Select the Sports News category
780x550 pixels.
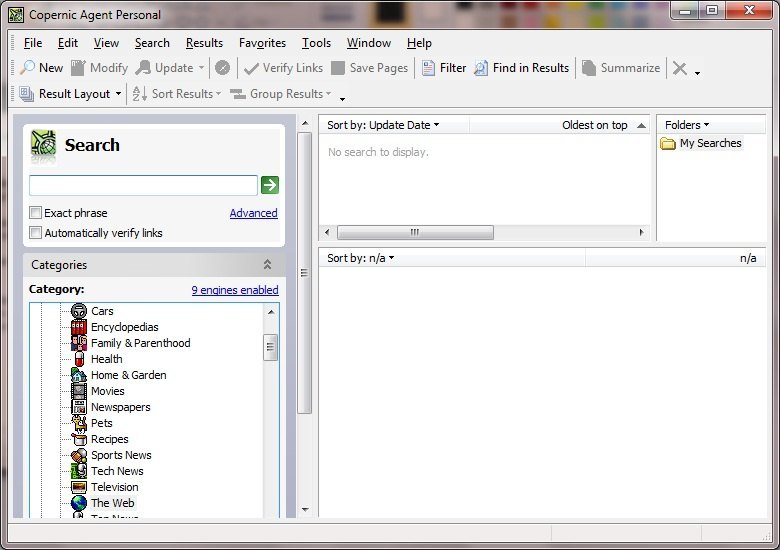point(121,455)
